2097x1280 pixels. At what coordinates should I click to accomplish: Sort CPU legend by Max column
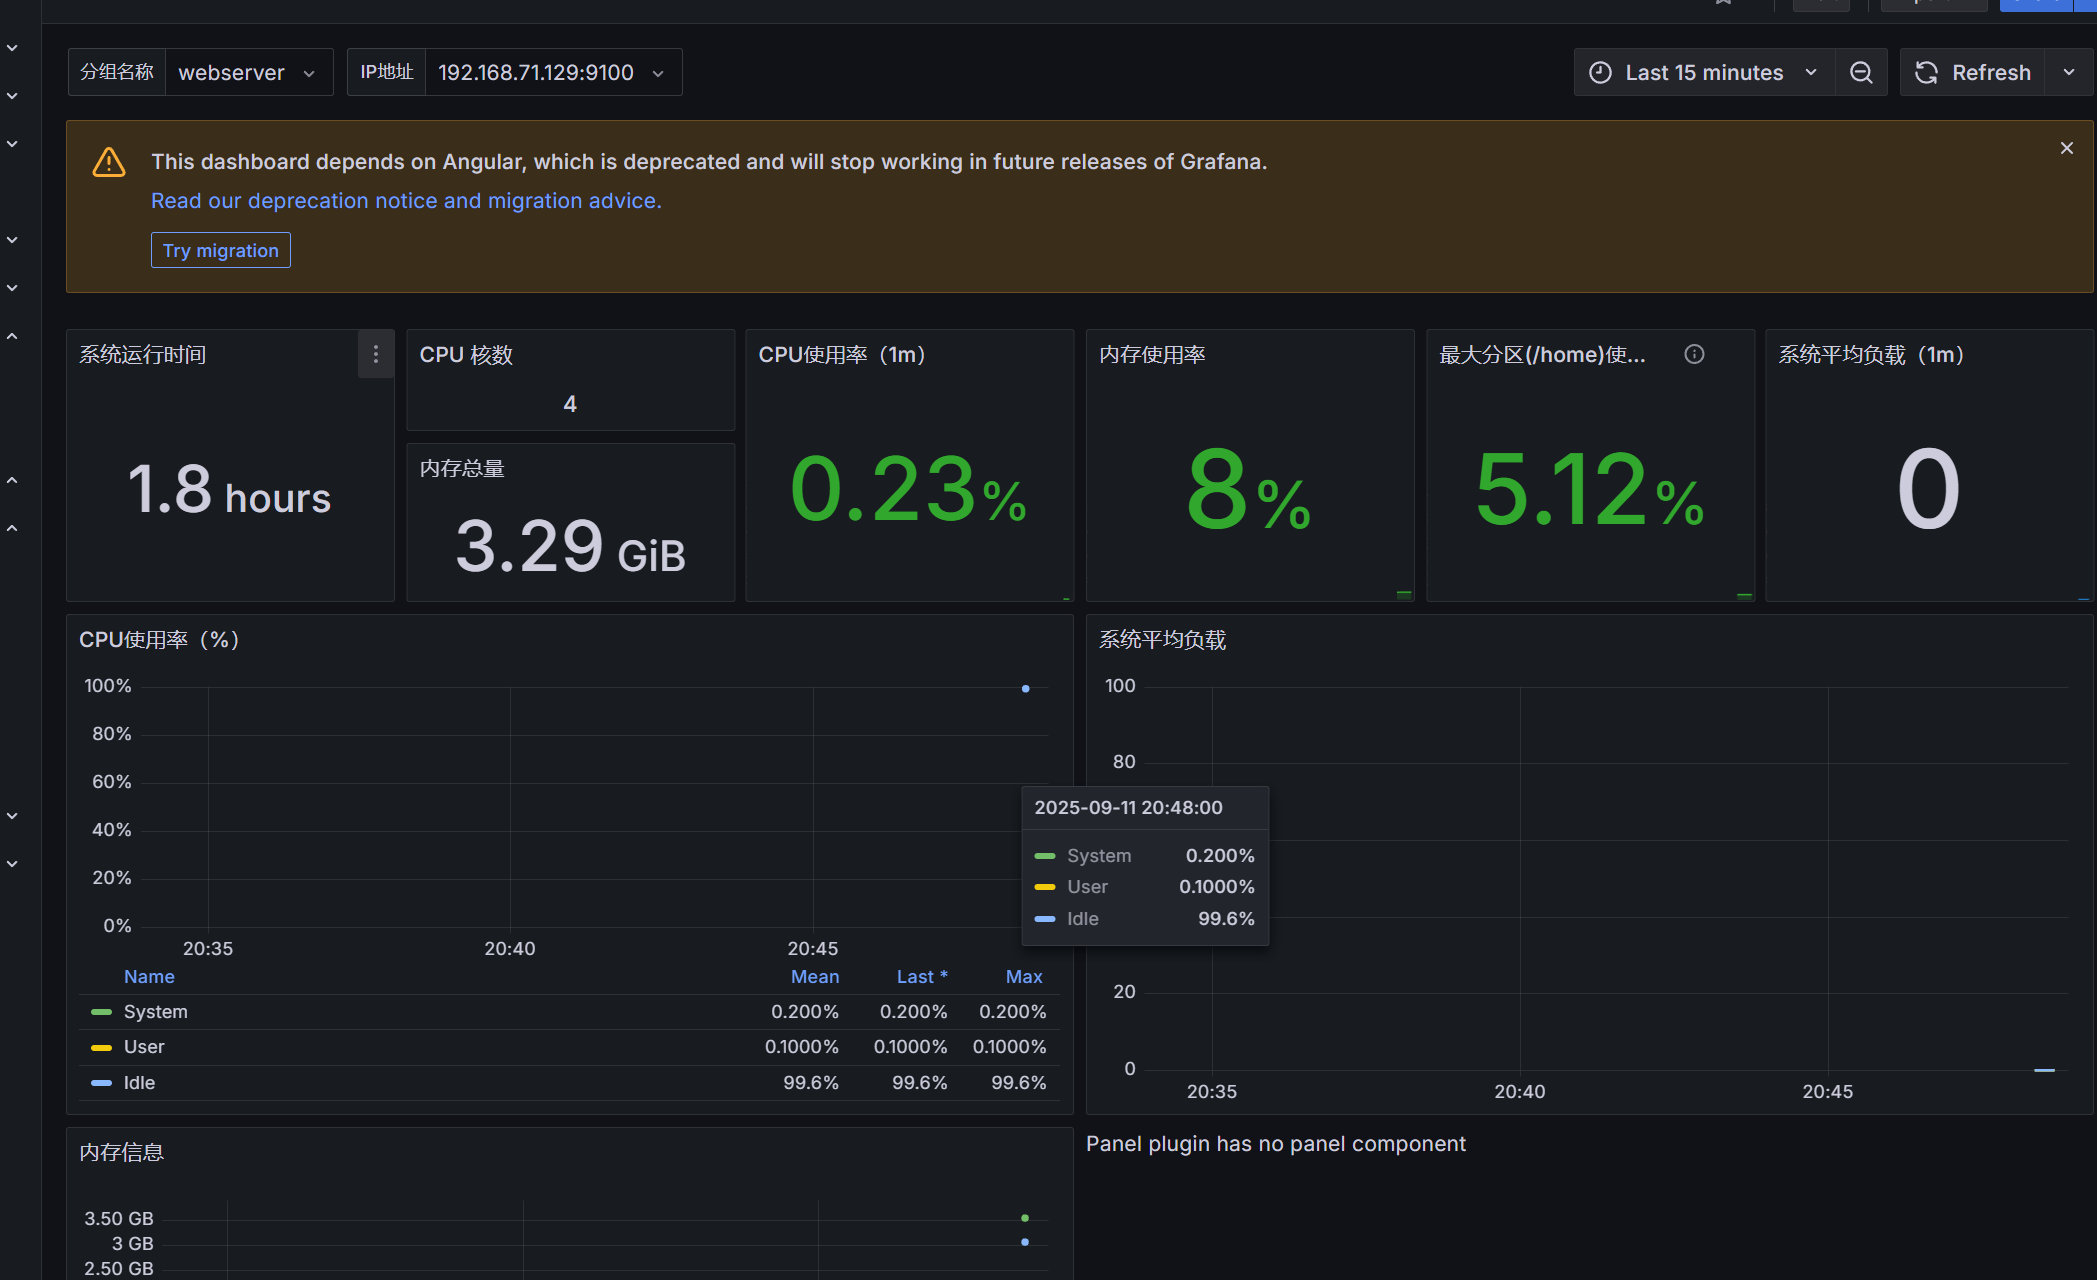[1024, 977]
